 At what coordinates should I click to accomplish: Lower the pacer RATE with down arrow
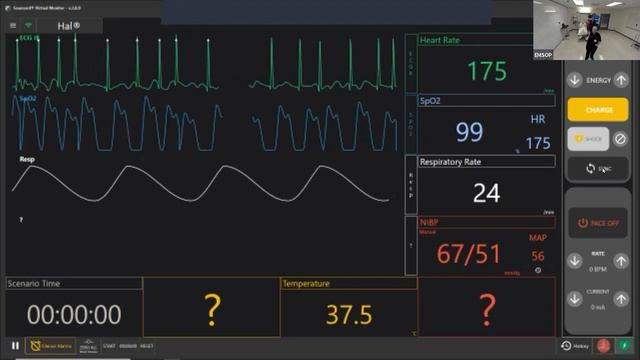click(575, 260)
